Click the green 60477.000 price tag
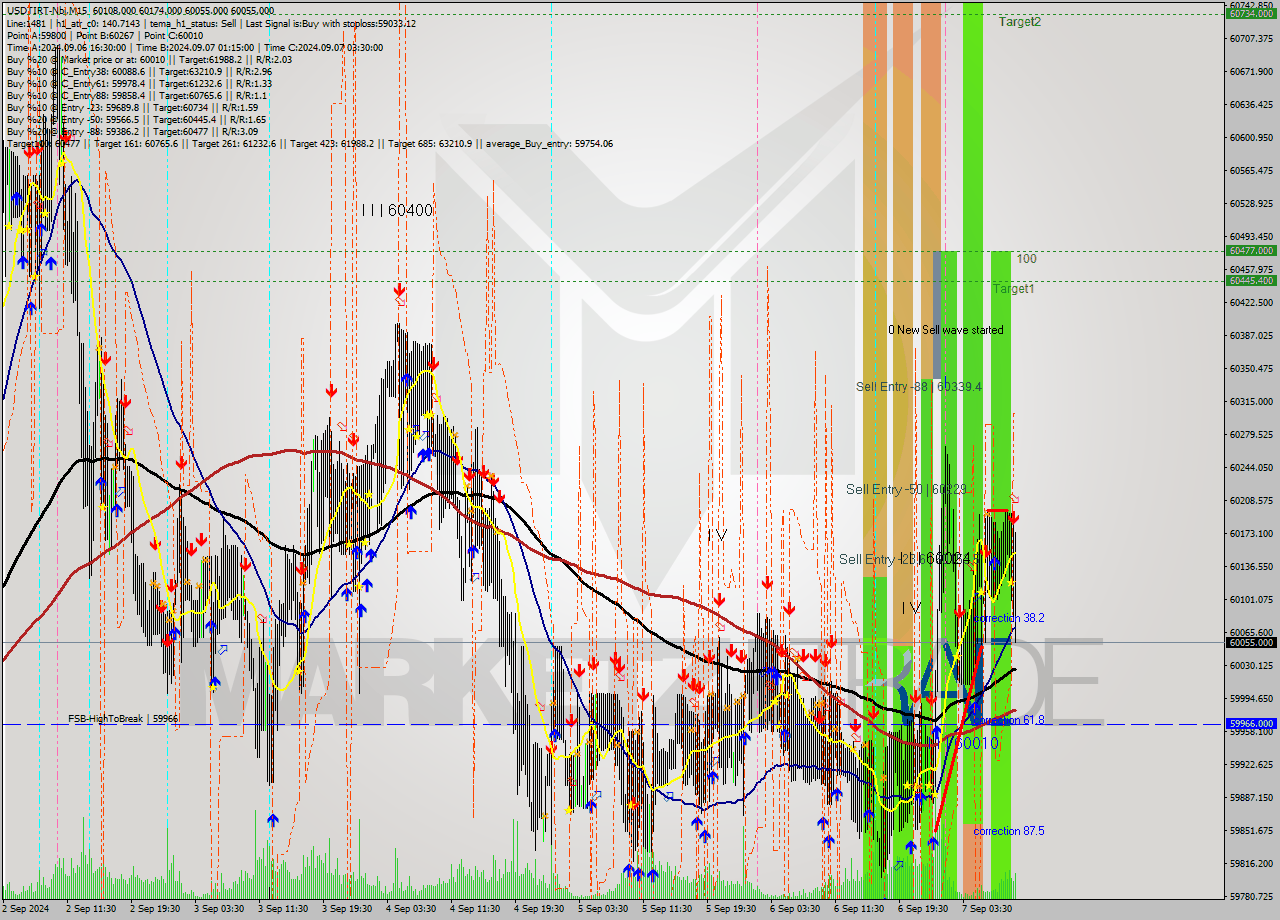1280x920 pixels. (1251, 250)
